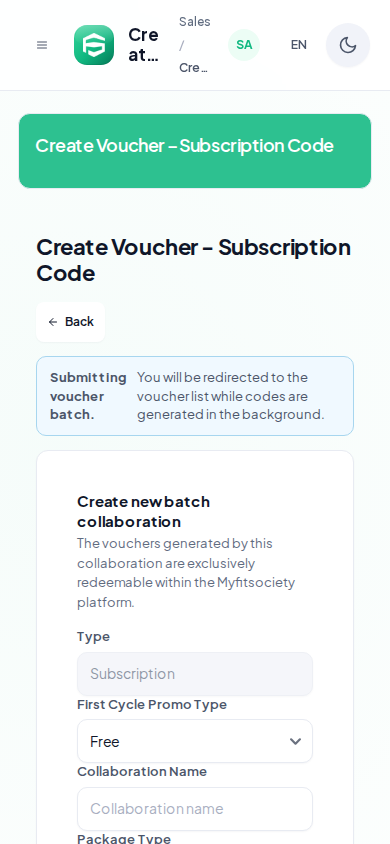This screenshot has height=844, width=390.
Task: Open the First Cycle Promo Type dropdown
Action: coord(195,741)
